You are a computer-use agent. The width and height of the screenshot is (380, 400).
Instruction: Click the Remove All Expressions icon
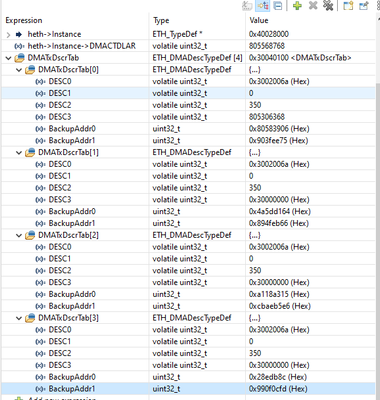coord(328,6)
